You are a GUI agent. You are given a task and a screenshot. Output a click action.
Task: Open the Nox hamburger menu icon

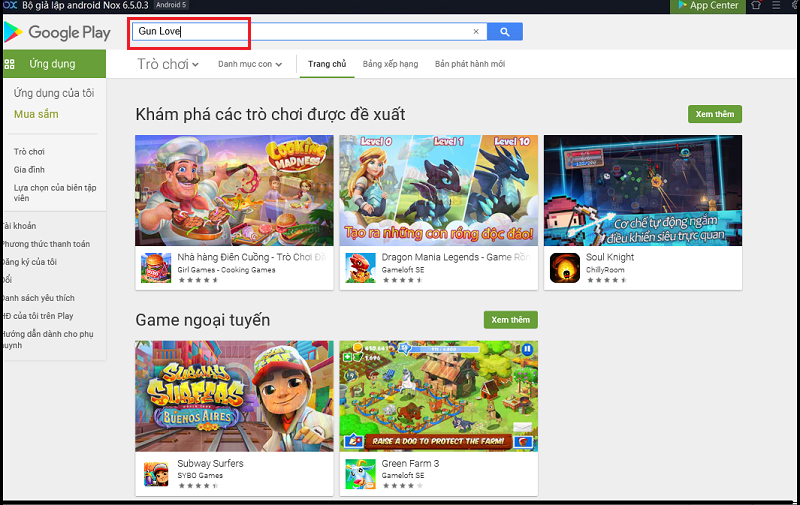[776, 5]
